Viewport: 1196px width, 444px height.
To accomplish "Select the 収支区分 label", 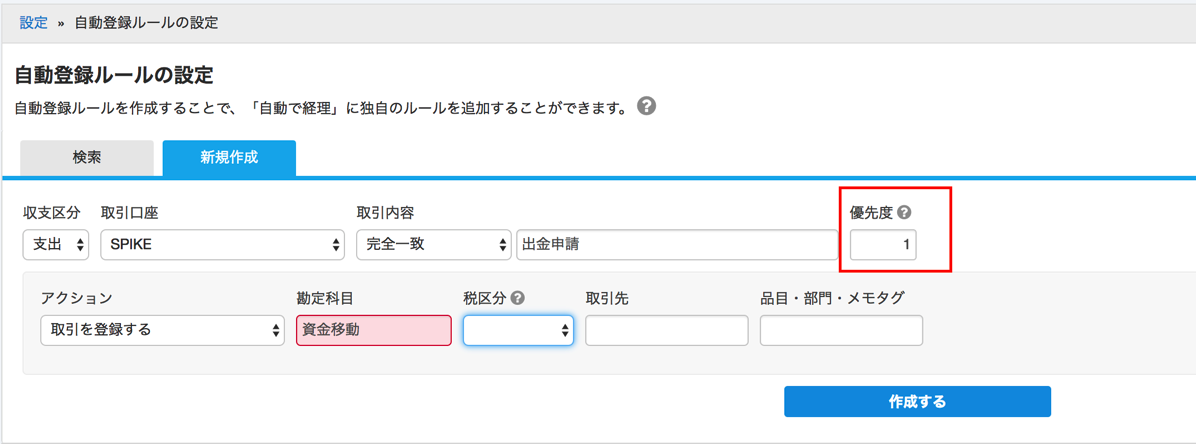I will (51, 213).
